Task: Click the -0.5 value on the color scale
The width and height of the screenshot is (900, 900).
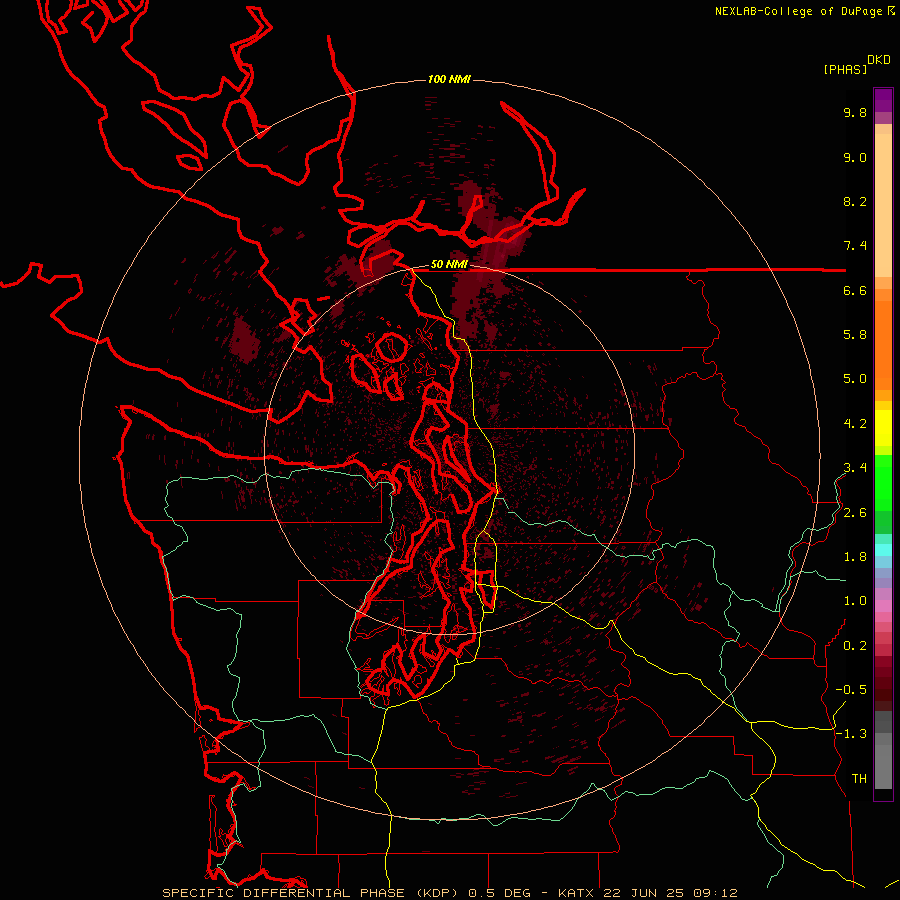Action: (851, 690)
